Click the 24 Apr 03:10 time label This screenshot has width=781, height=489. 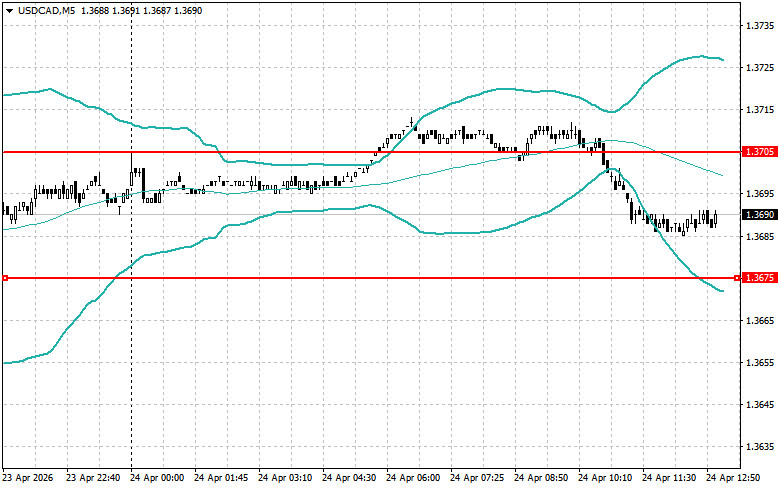click(x=285, y=478)
